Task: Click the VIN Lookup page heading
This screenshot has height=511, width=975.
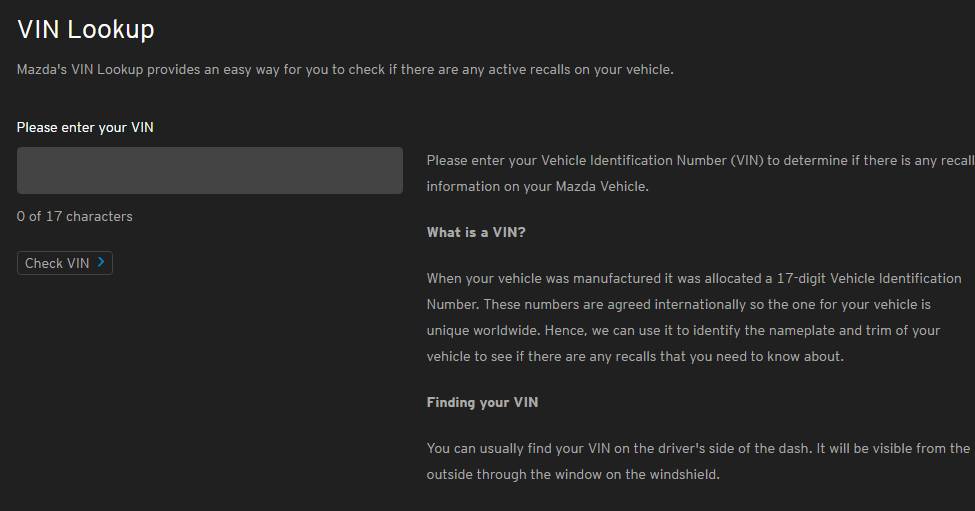Action: click(x=86, y=29)
